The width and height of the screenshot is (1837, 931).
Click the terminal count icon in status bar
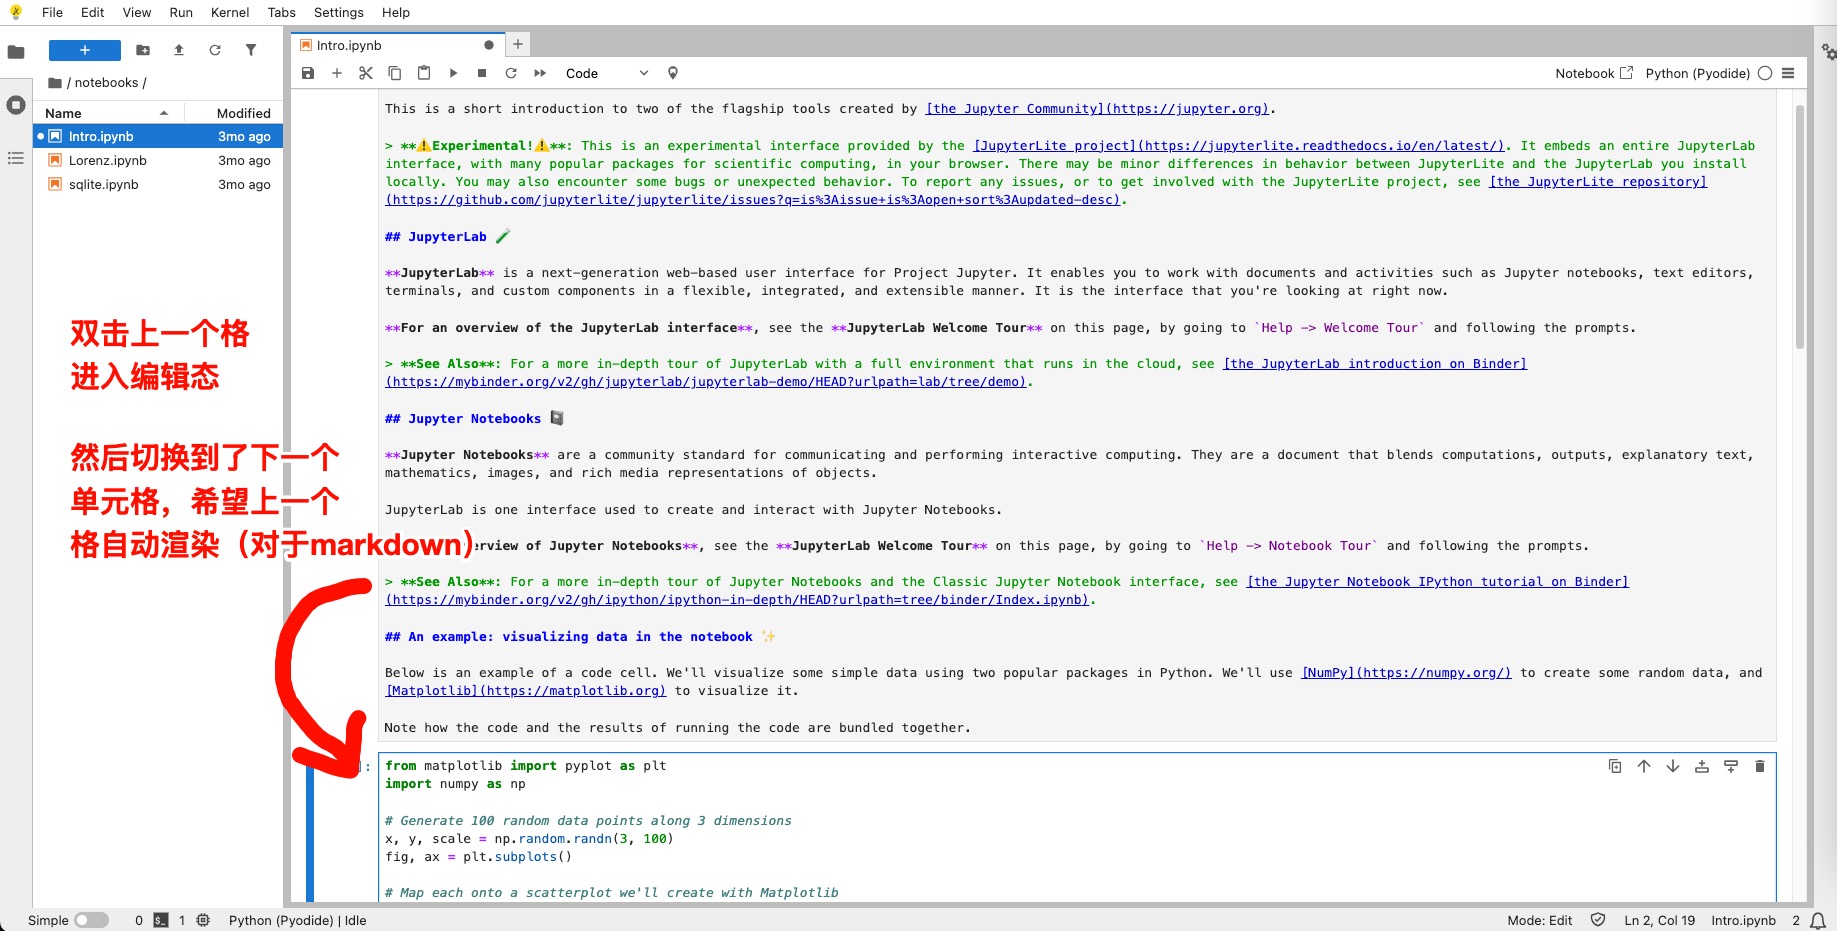pyautogui.click(x=161, y=920)
